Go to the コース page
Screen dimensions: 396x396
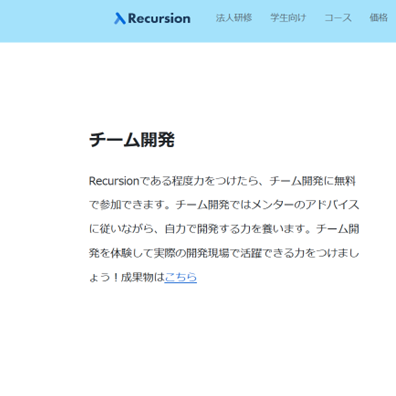pyautogui.click(x=338, y=18)
